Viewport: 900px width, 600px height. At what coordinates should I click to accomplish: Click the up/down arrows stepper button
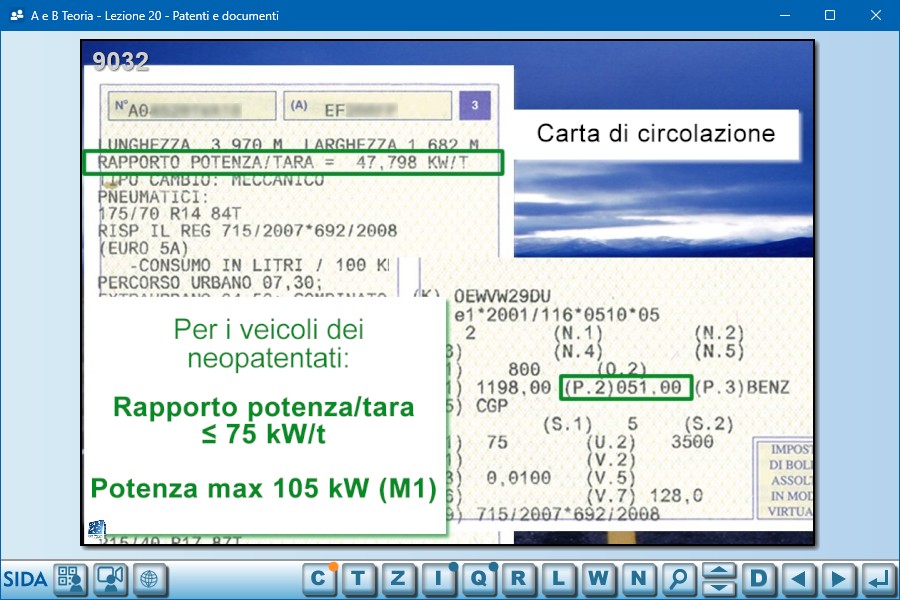click(x=719, y=578)
